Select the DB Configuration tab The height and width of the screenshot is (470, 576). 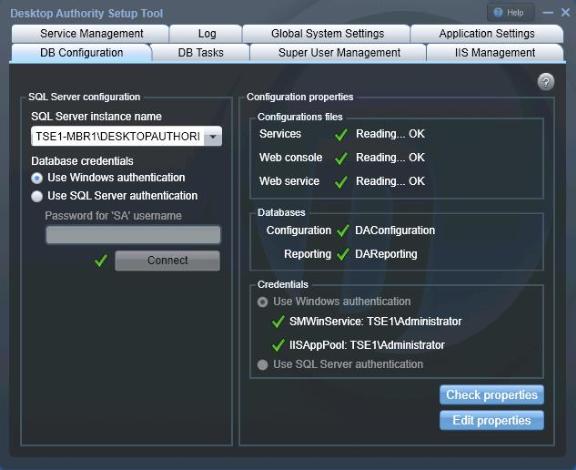click(82, 53)
